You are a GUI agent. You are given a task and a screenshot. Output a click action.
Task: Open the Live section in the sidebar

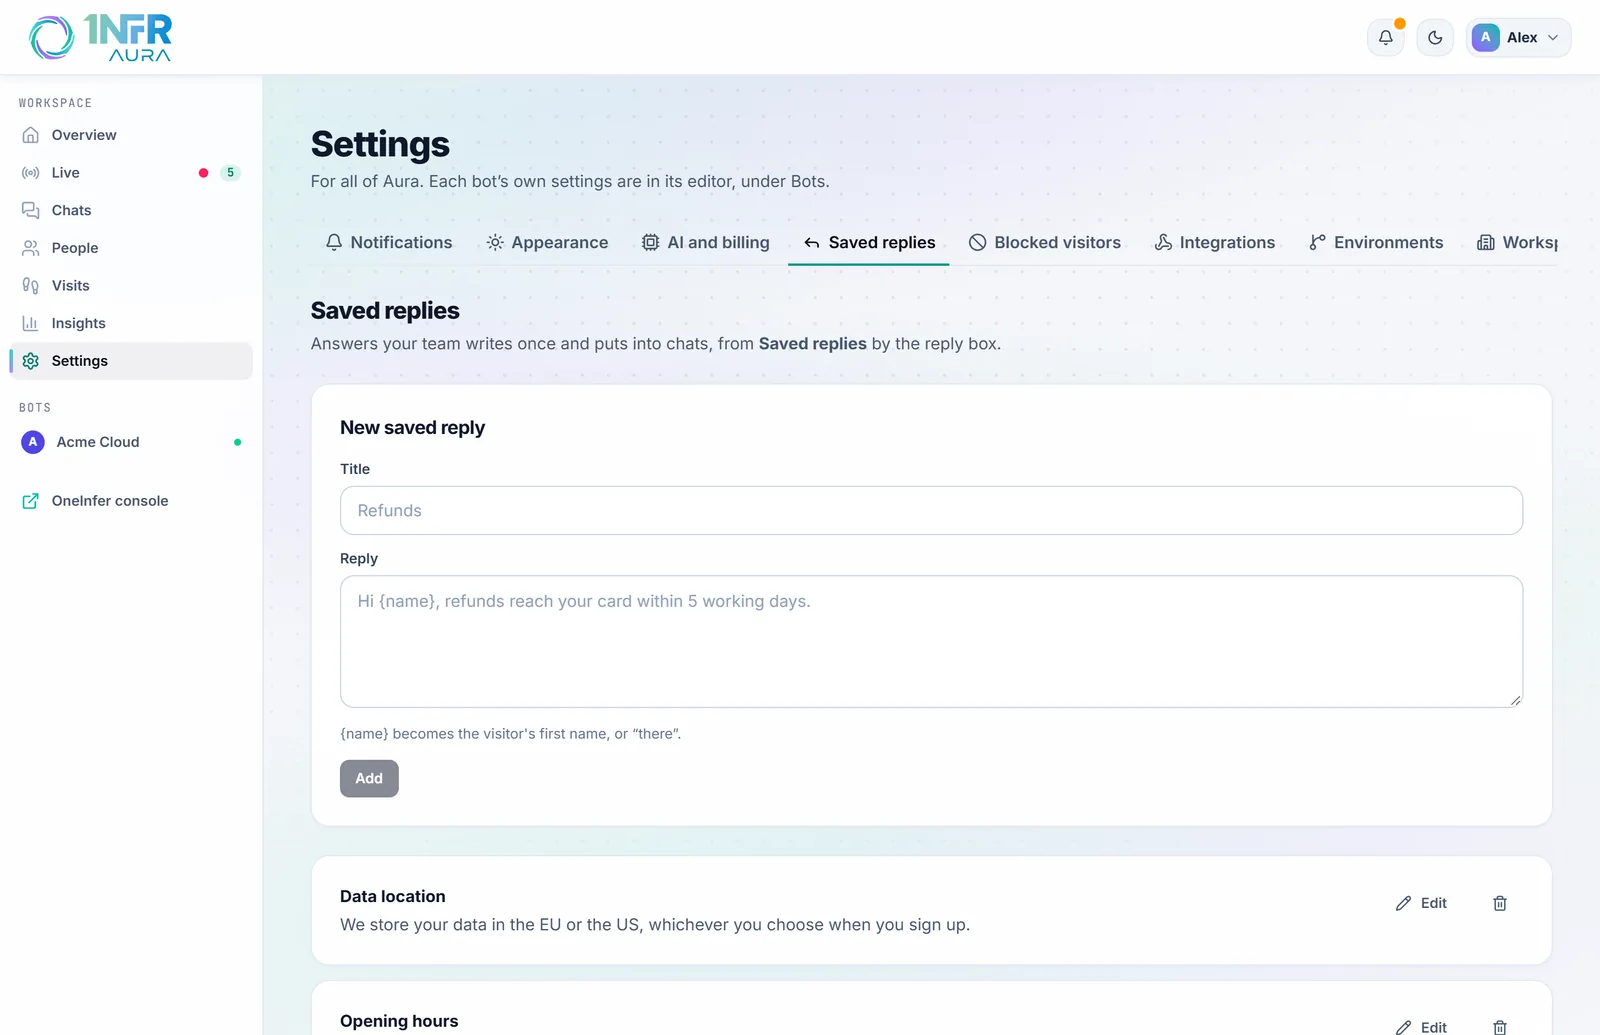tap(131, 173)
